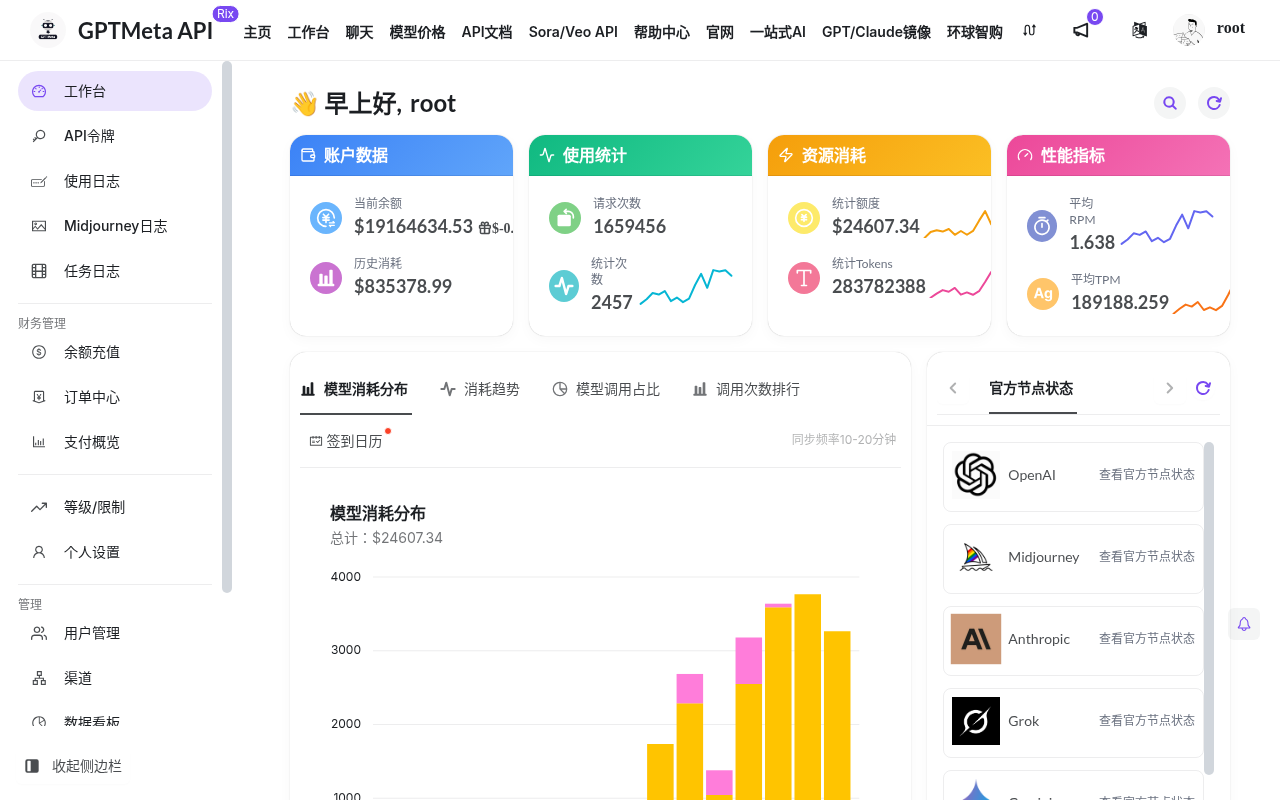Click the current balance yen icon
This screenshot has width=1280, height=800.
click(x=326, y=217)
